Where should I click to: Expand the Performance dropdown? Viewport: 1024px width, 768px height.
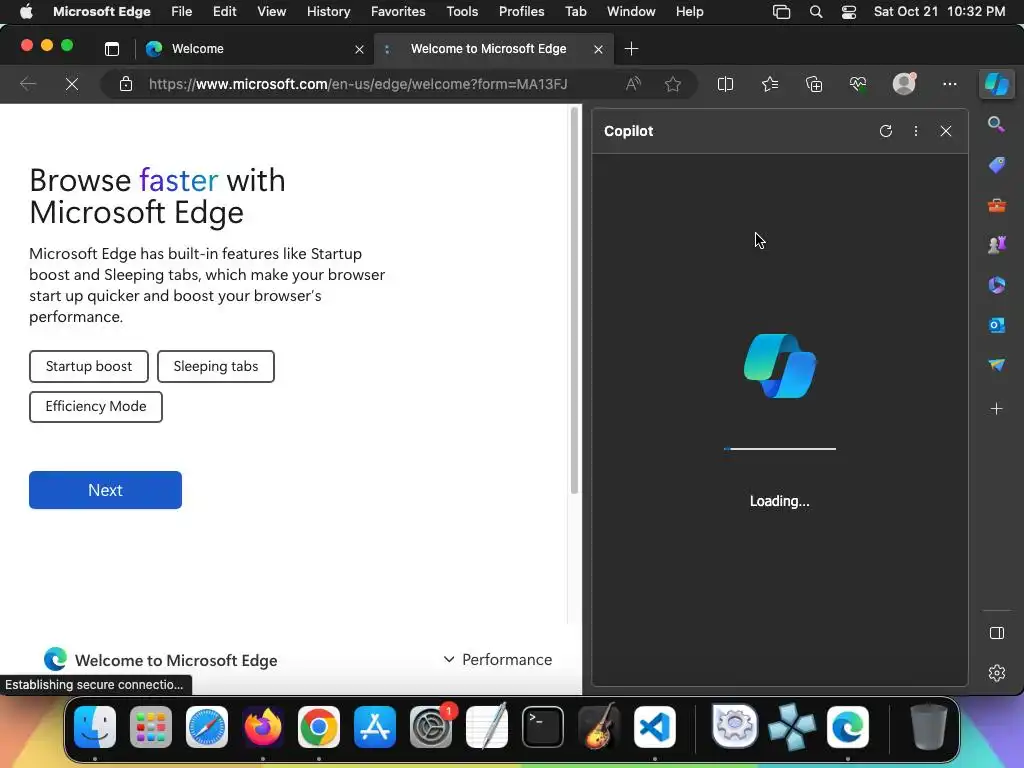tap(498, 660)
